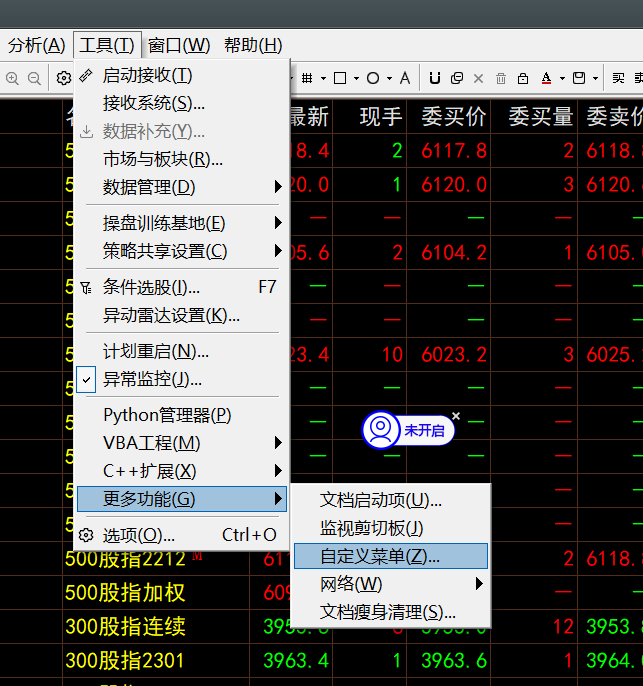
Task: Close the floating 未开启 badge
Action: pyautogui.click(x=456, y=415)
